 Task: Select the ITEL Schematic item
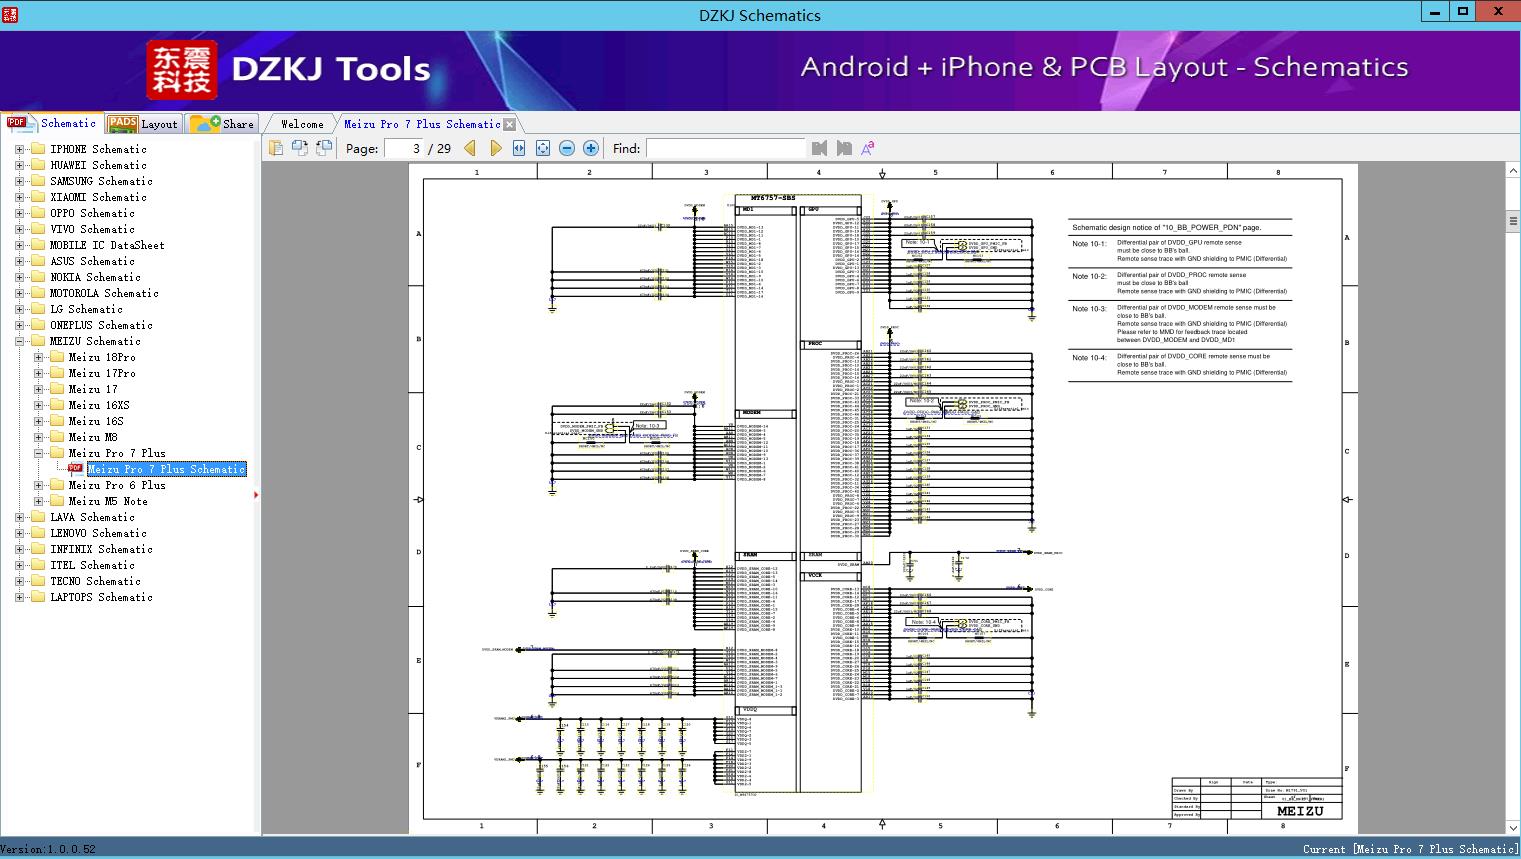click(x=92, y=565)
